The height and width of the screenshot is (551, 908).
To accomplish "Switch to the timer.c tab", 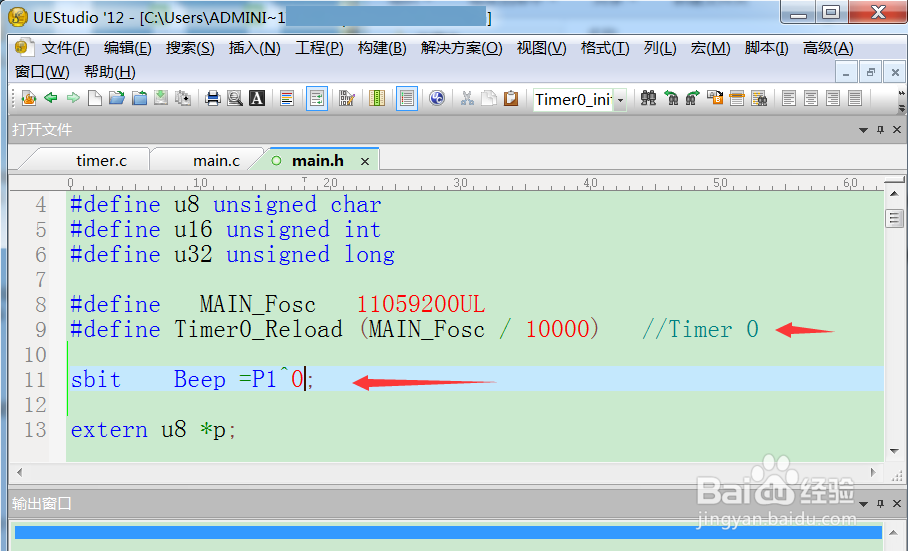I will (101, 160).
